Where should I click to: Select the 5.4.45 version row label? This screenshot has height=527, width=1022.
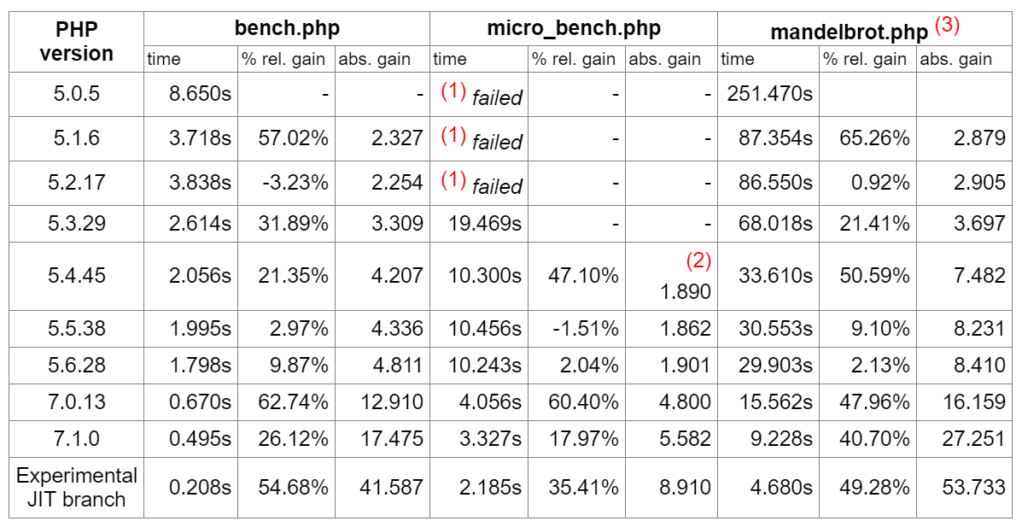point(76,275)
